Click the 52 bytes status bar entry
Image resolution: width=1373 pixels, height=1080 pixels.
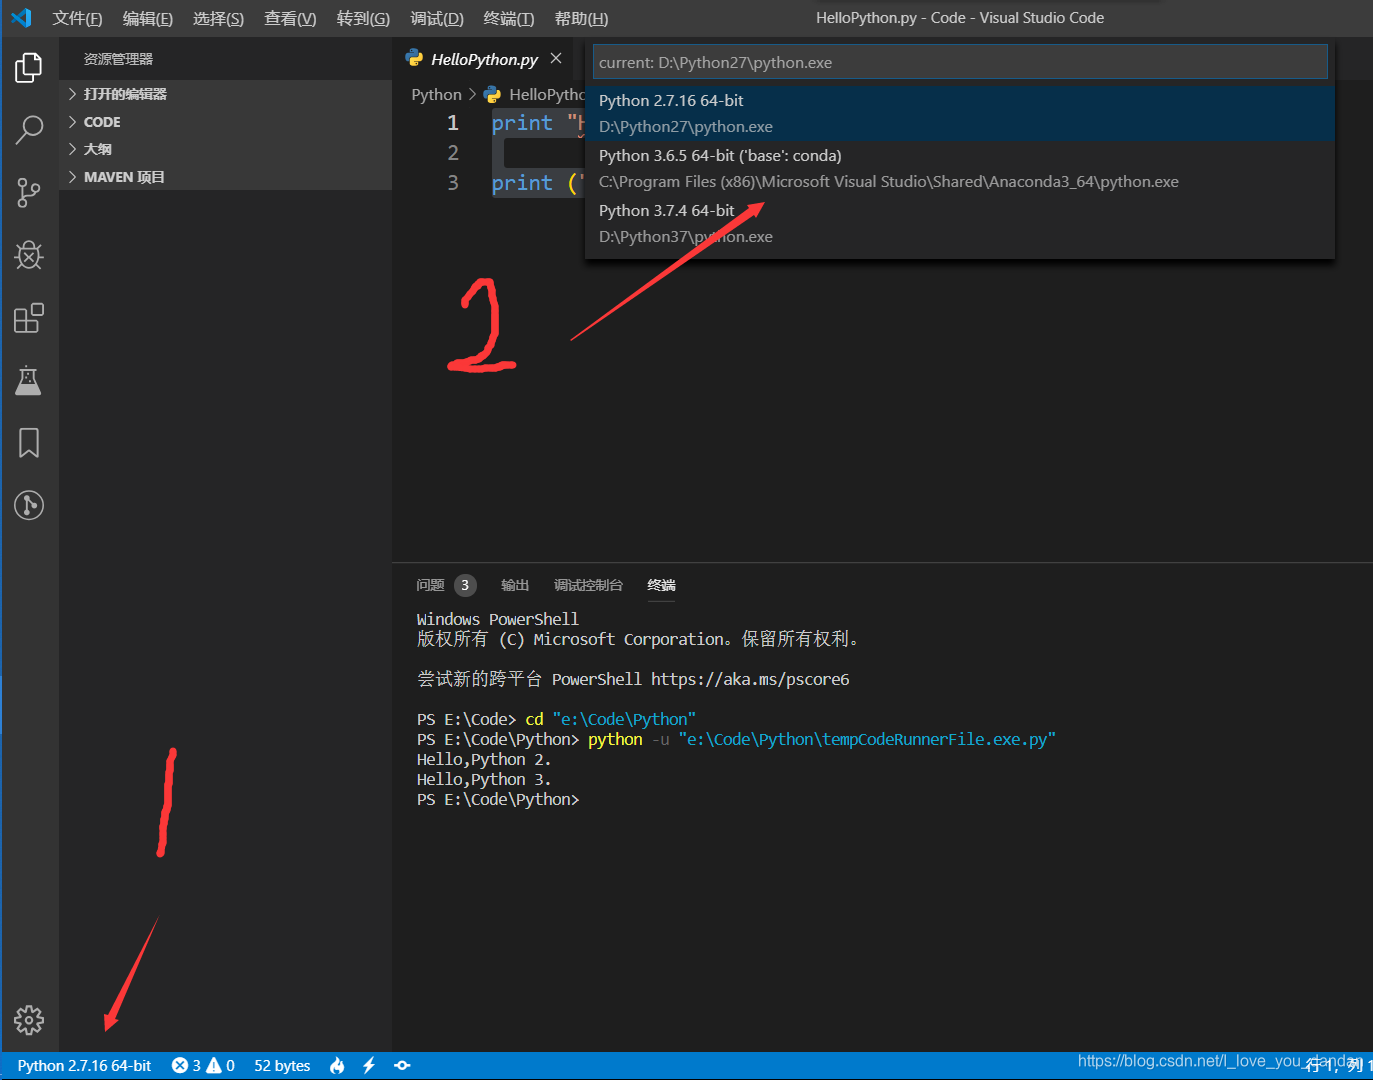(282, 1066)
